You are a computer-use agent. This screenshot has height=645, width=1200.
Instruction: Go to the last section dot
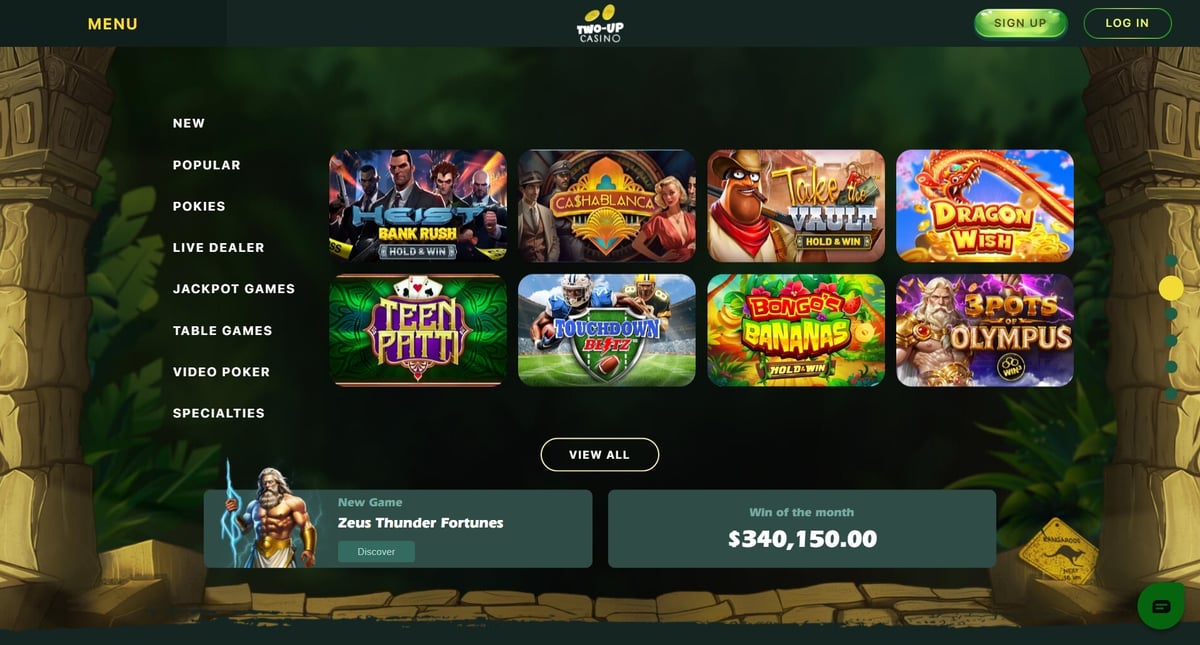(x=1171, y=393)
